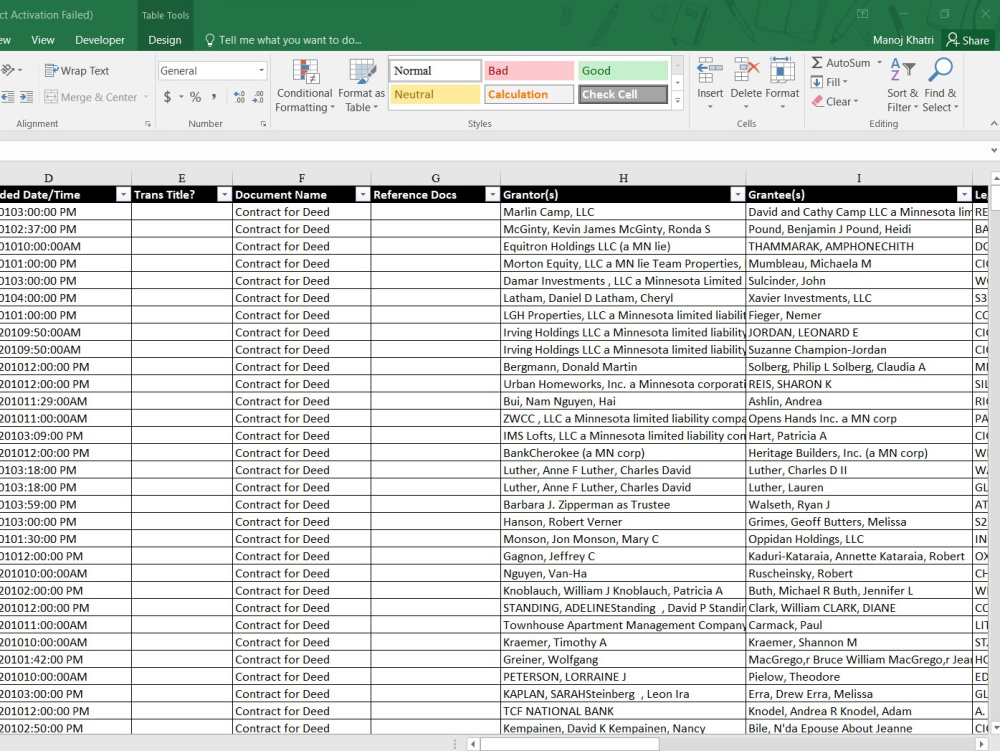This screenshot has width=1000, height=751.
Task: Open the Developer tab
Action: pyautogui.click(x=100, y=40)
